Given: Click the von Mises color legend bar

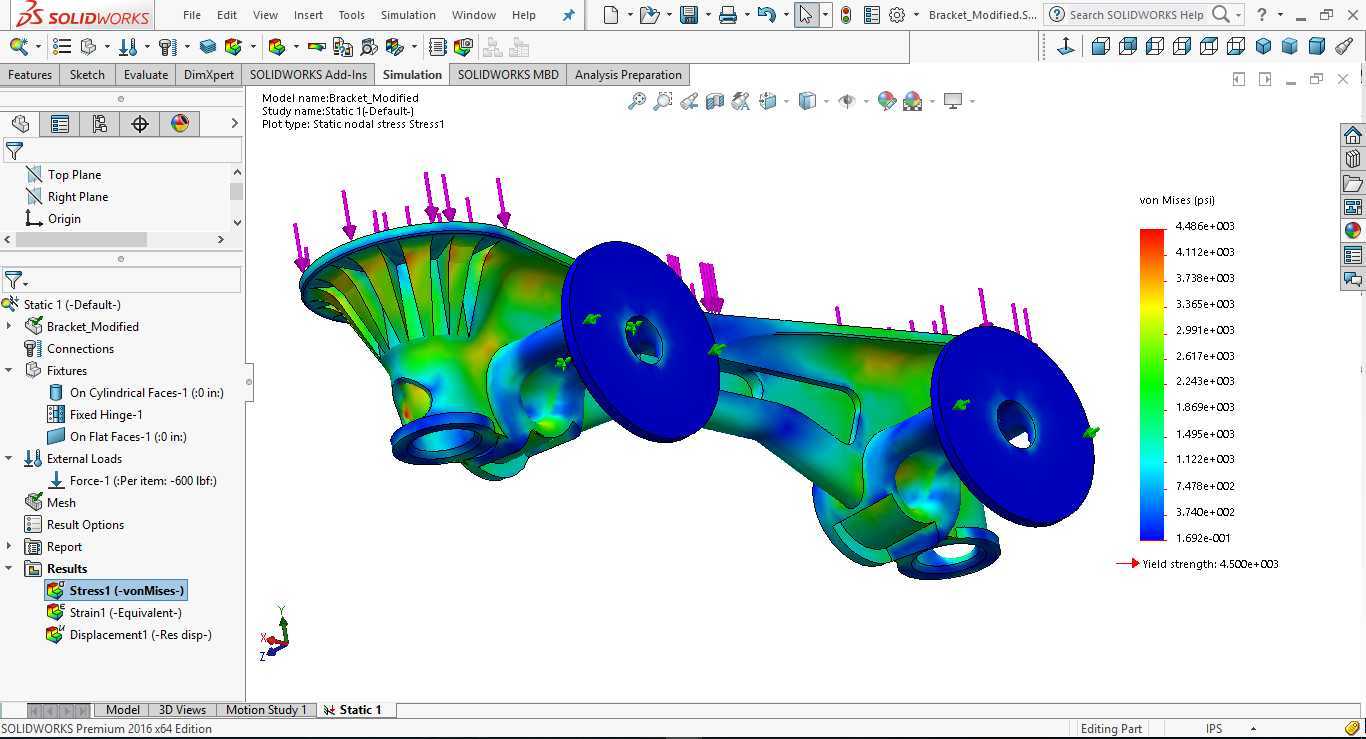Looking at the screenshot, I should point(1152,385).
